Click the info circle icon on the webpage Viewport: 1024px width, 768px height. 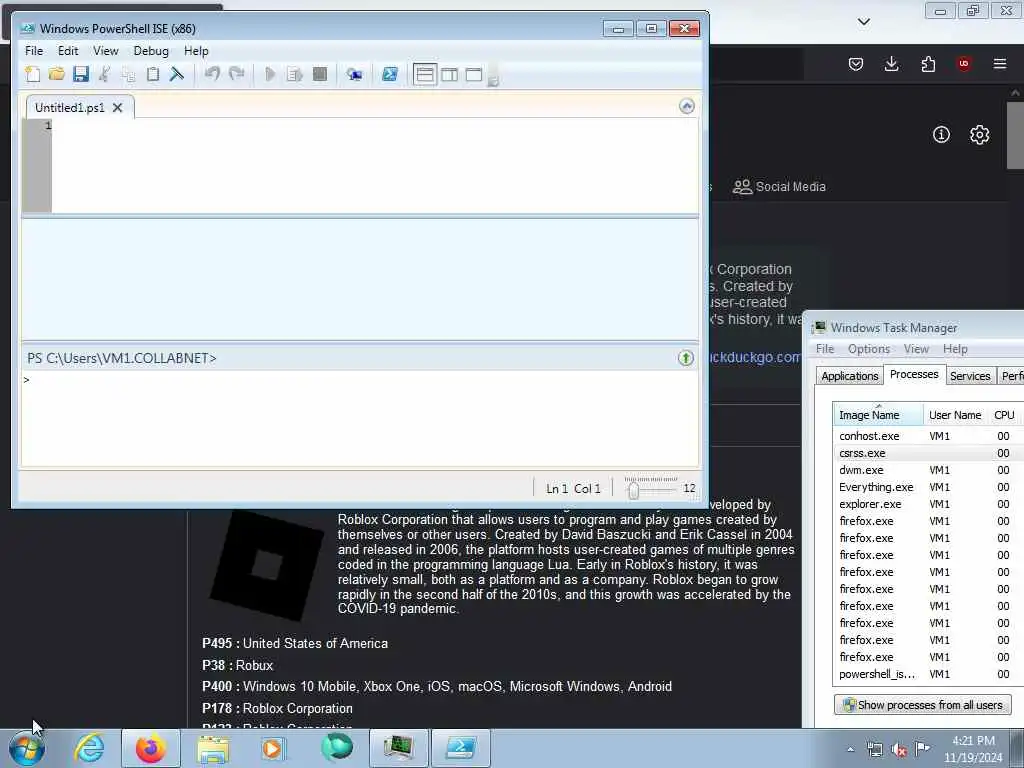click(941, 135)
